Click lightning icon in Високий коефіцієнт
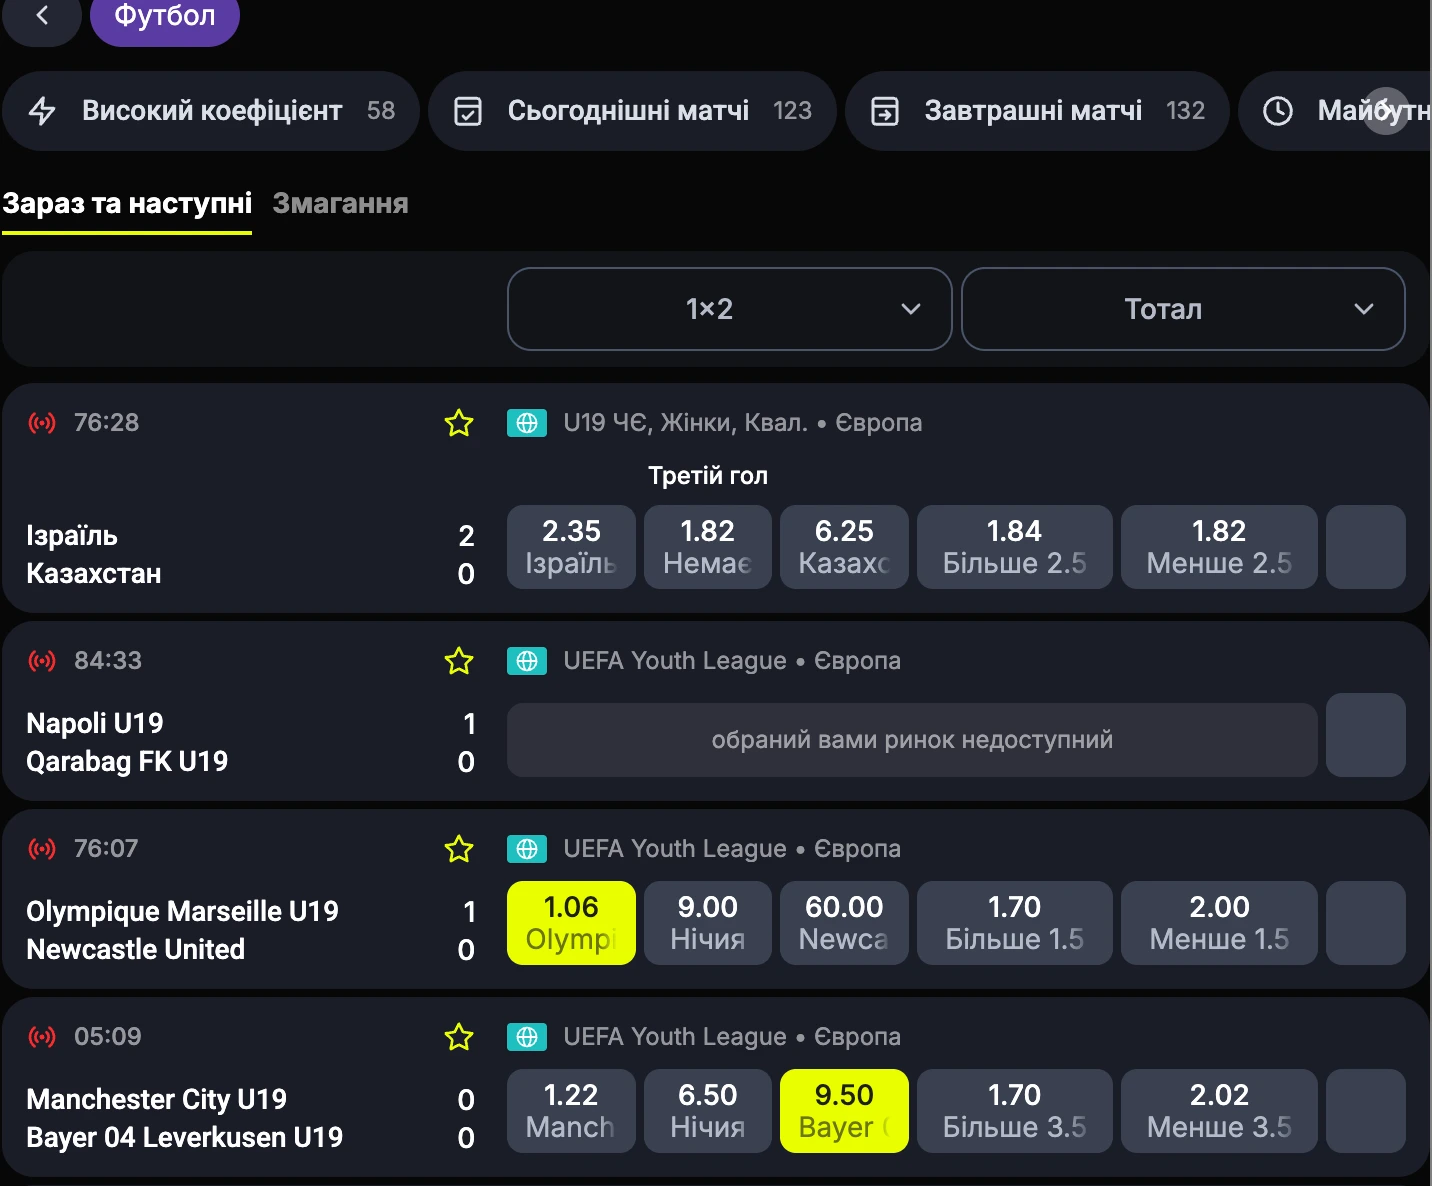The height and width of the screenshot is (1186, 1432). coord(42,111)
